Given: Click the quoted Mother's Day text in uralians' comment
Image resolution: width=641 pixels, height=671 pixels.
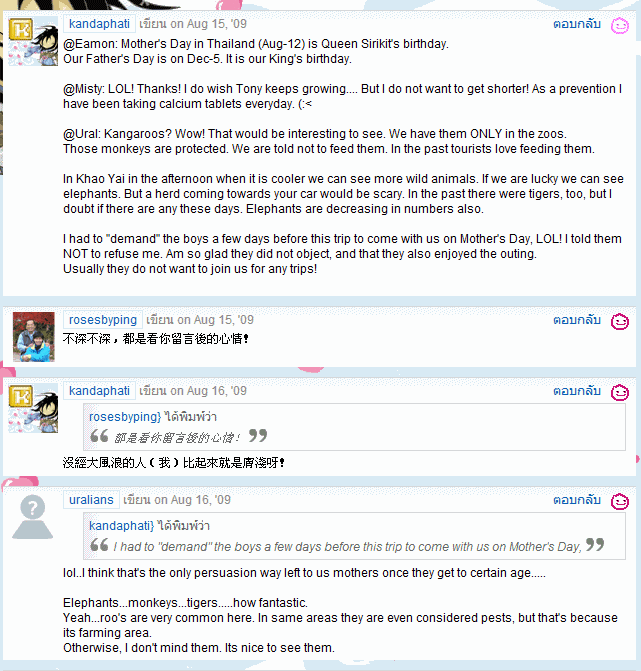Looking at the screenshot, I should (347, 547).
